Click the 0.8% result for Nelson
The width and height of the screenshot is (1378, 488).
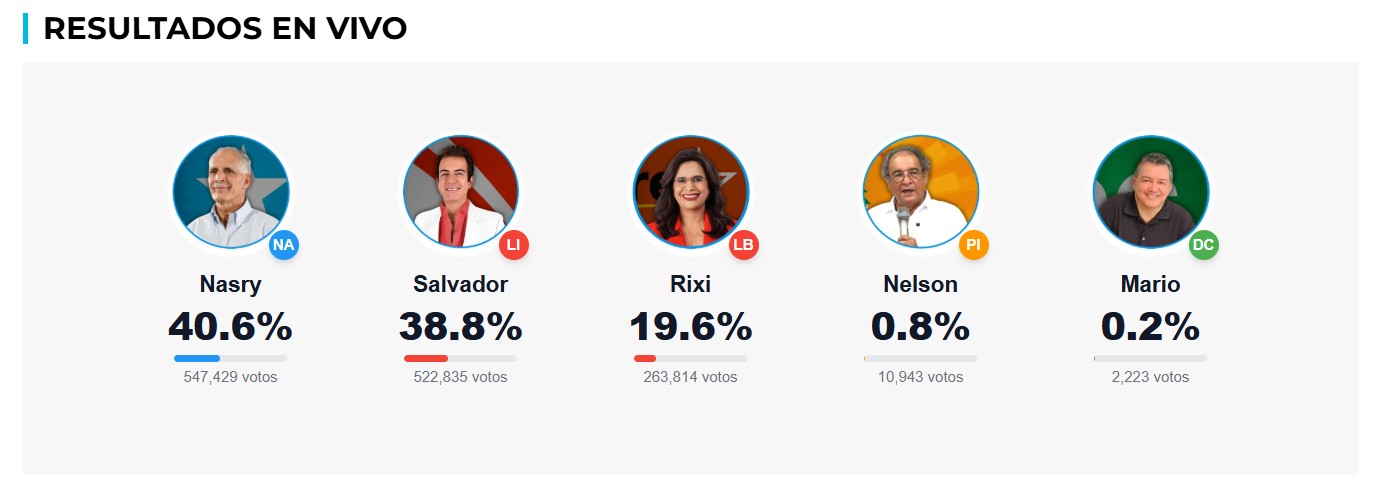(x=920, y=327)
